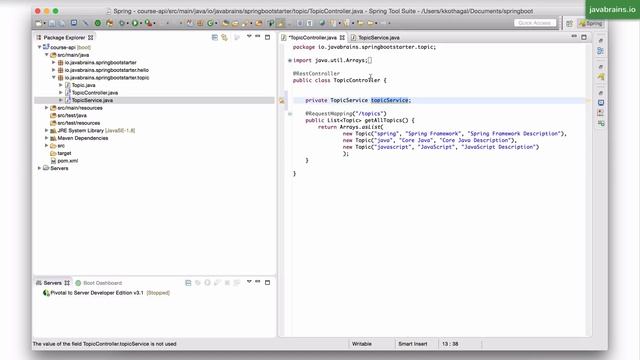Viewport: 640px width, 360px height.
Task: Click the Search flashlight toolbar icon
Action: tap(245, 23)
